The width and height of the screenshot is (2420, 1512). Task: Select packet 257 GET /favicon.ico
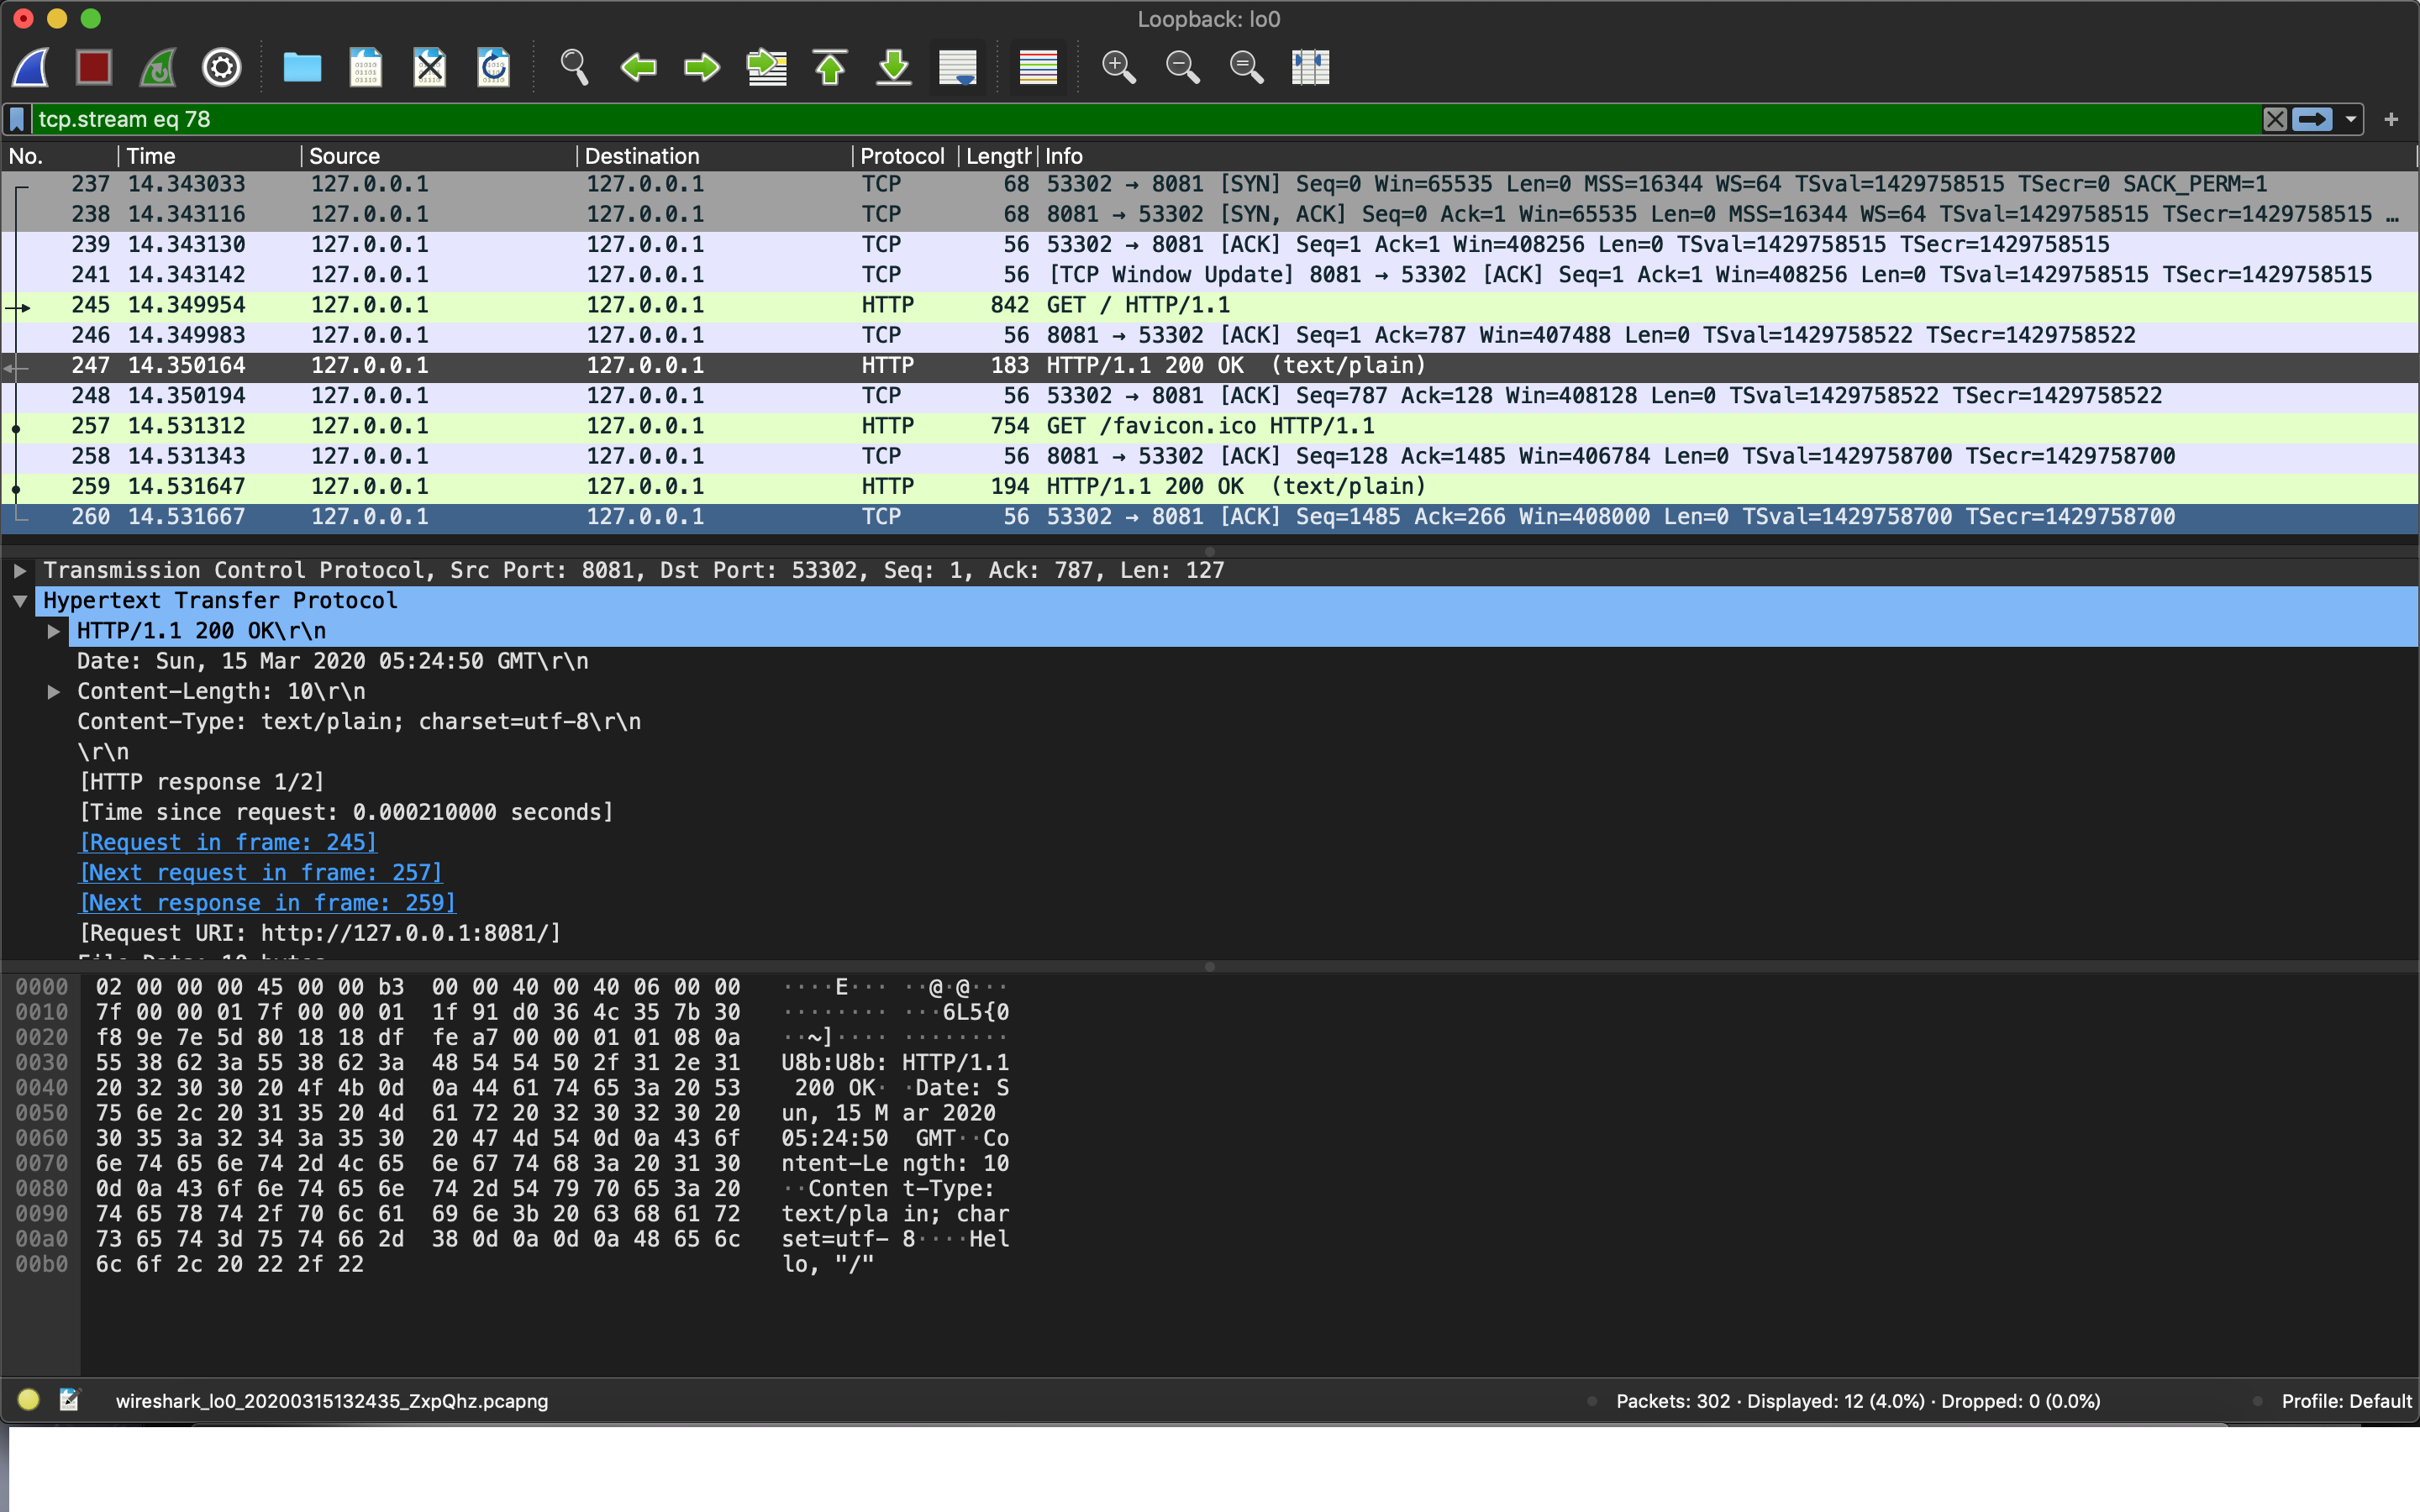point(1209,426)
